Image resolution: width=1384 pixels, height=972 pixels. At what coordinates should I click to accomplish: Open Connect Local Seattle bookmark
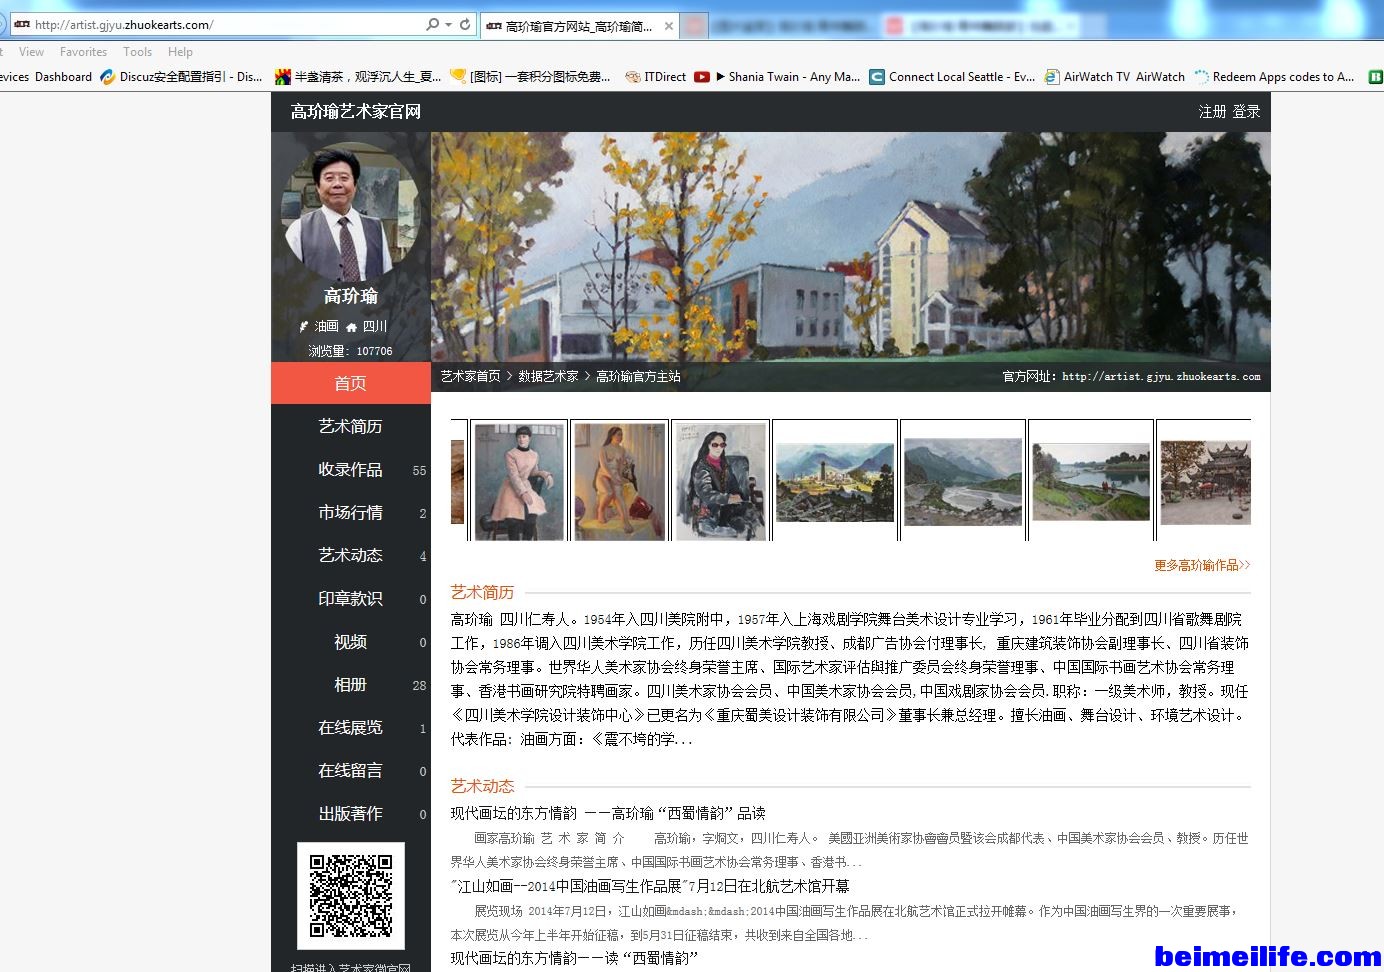point(952,77)
